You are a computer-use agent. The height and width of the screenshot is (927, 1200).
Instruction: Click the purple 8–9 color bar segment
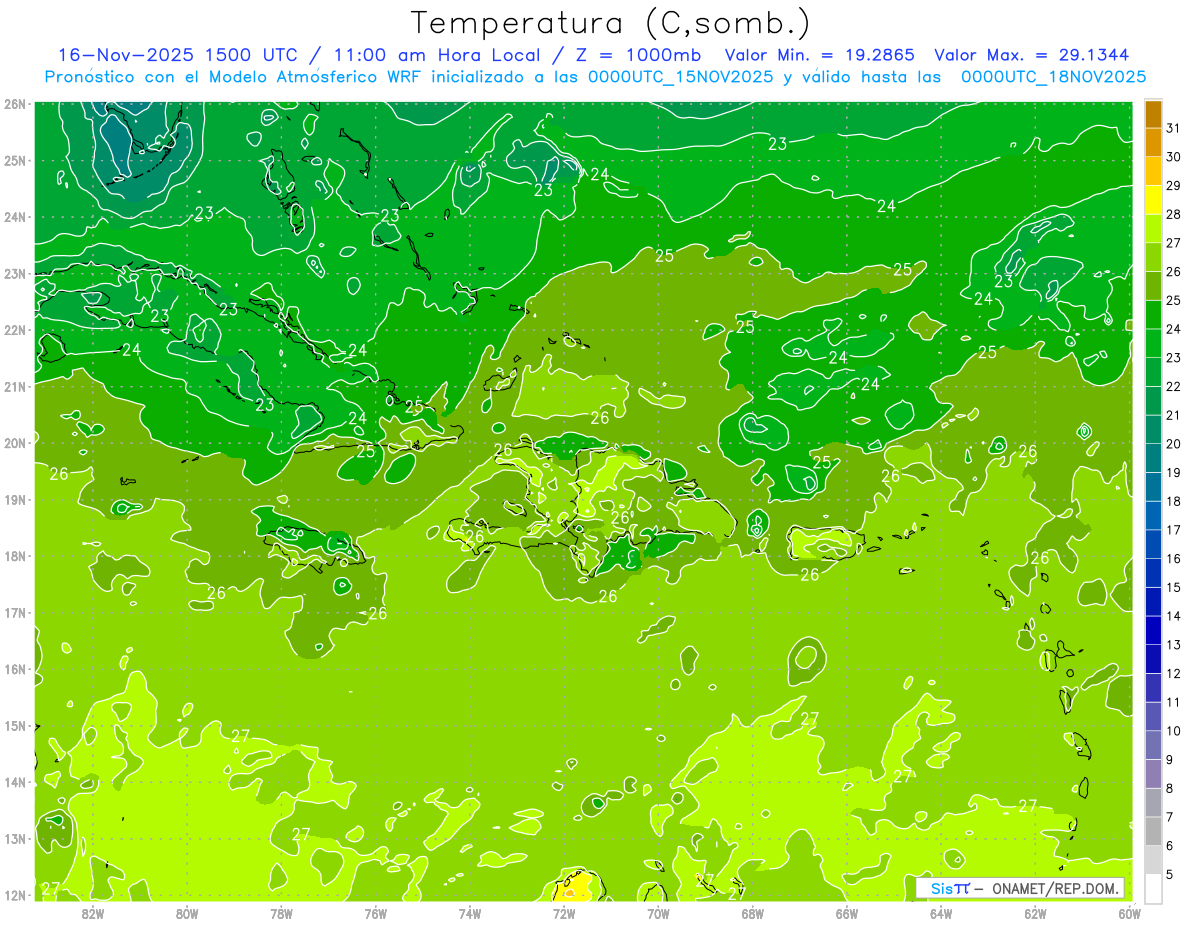pyautogui.click(x=1153, y=774)
